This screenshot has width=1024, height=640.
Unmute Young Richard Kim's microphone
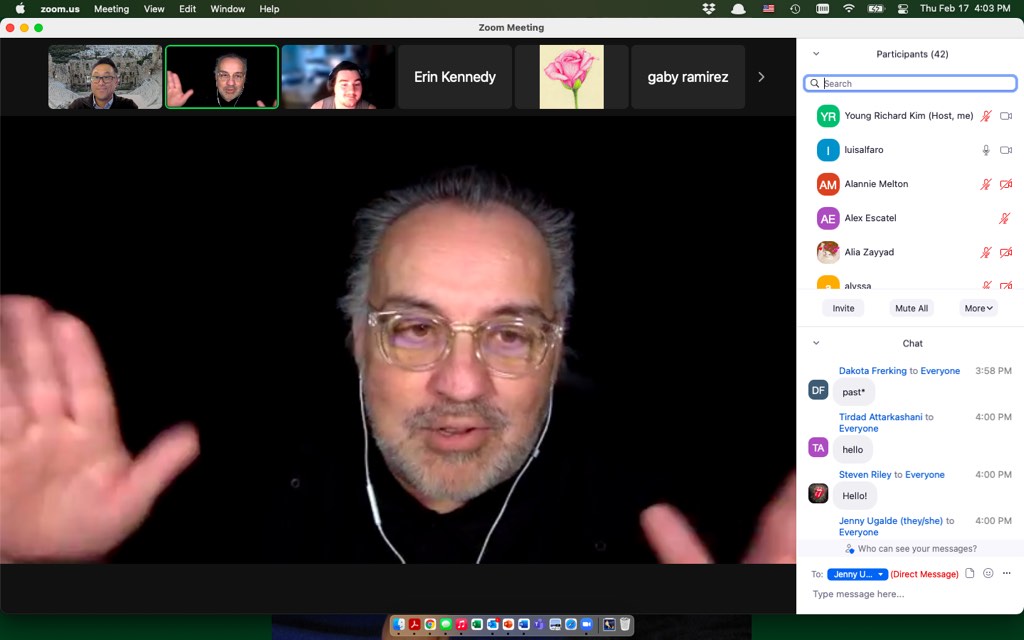point(986,116)
